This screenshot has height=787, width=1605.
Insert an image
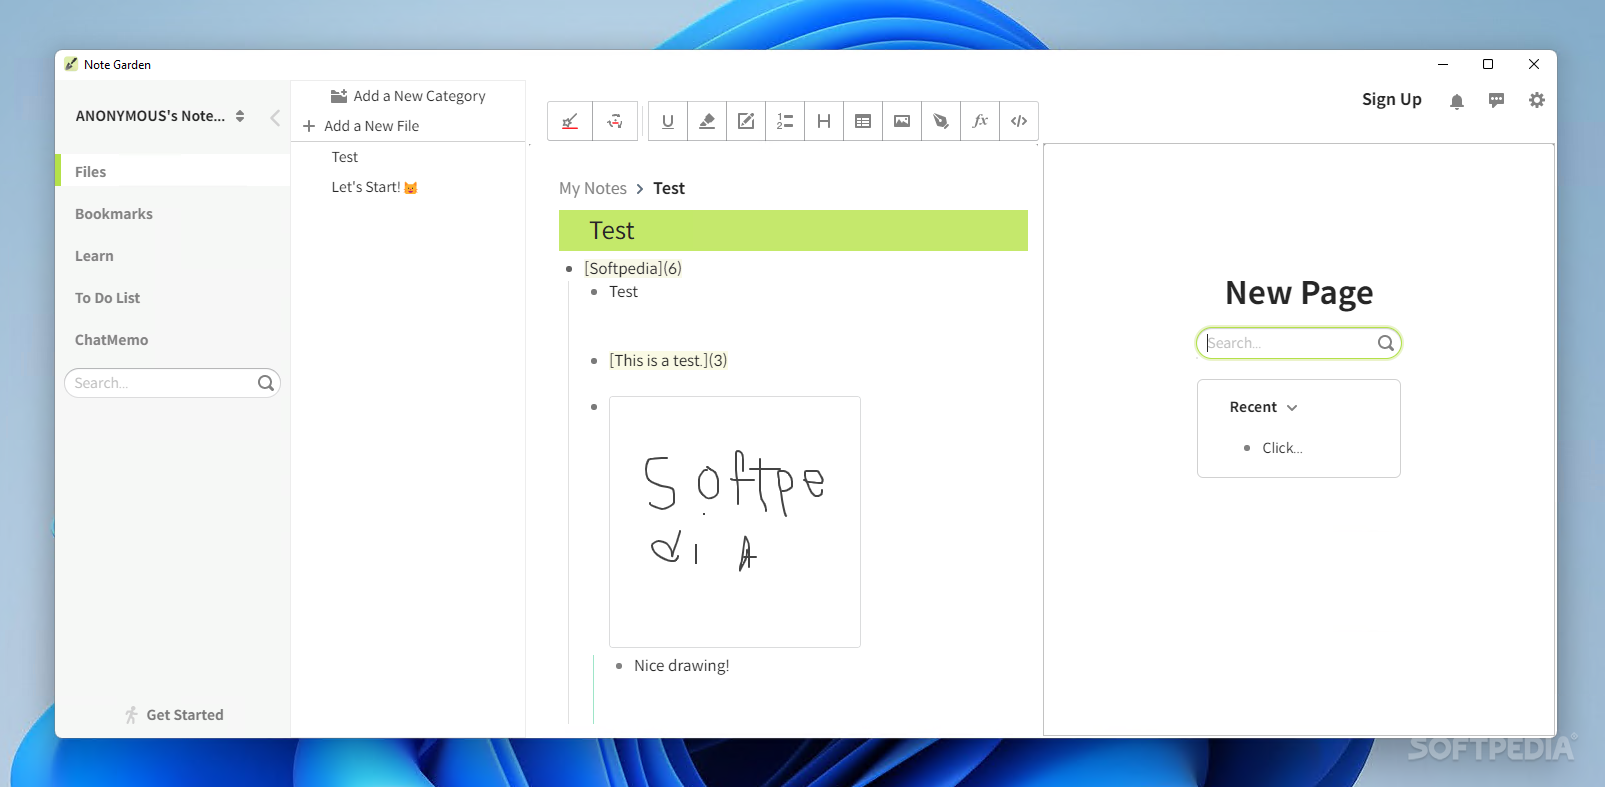pos(902,121)
